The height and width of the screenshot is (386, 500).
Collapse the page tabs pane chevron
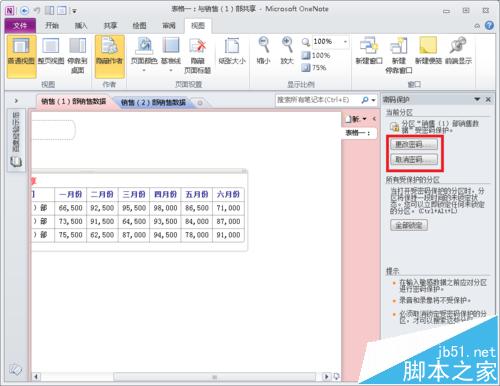point(374,119)
